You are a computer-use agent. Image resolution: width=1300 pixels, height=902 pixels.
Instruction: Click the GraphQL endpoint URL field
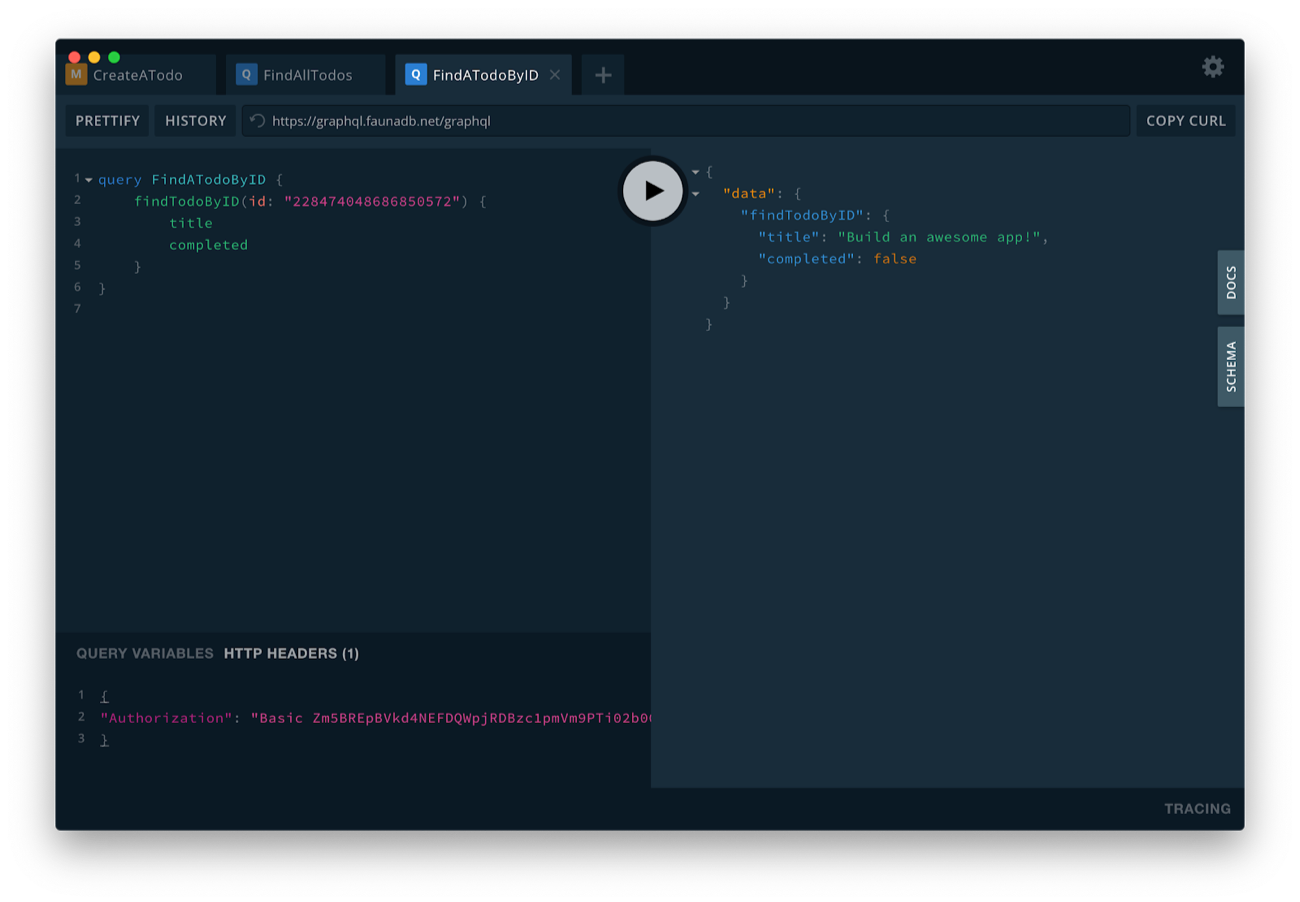click(686, 121)
